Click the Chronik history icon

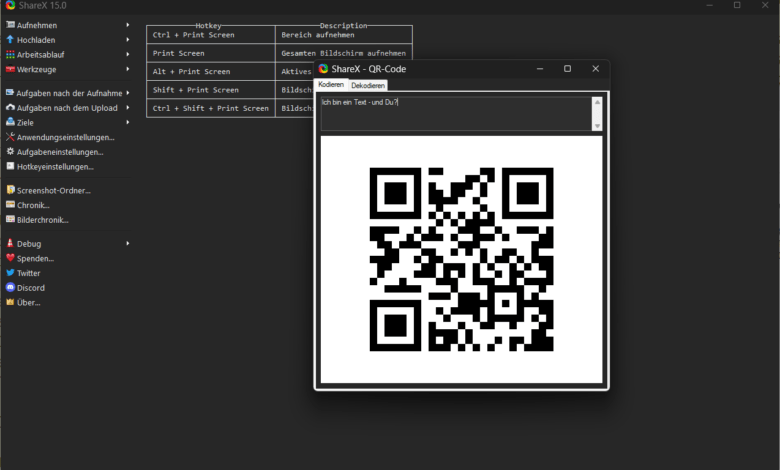(10, 204)
